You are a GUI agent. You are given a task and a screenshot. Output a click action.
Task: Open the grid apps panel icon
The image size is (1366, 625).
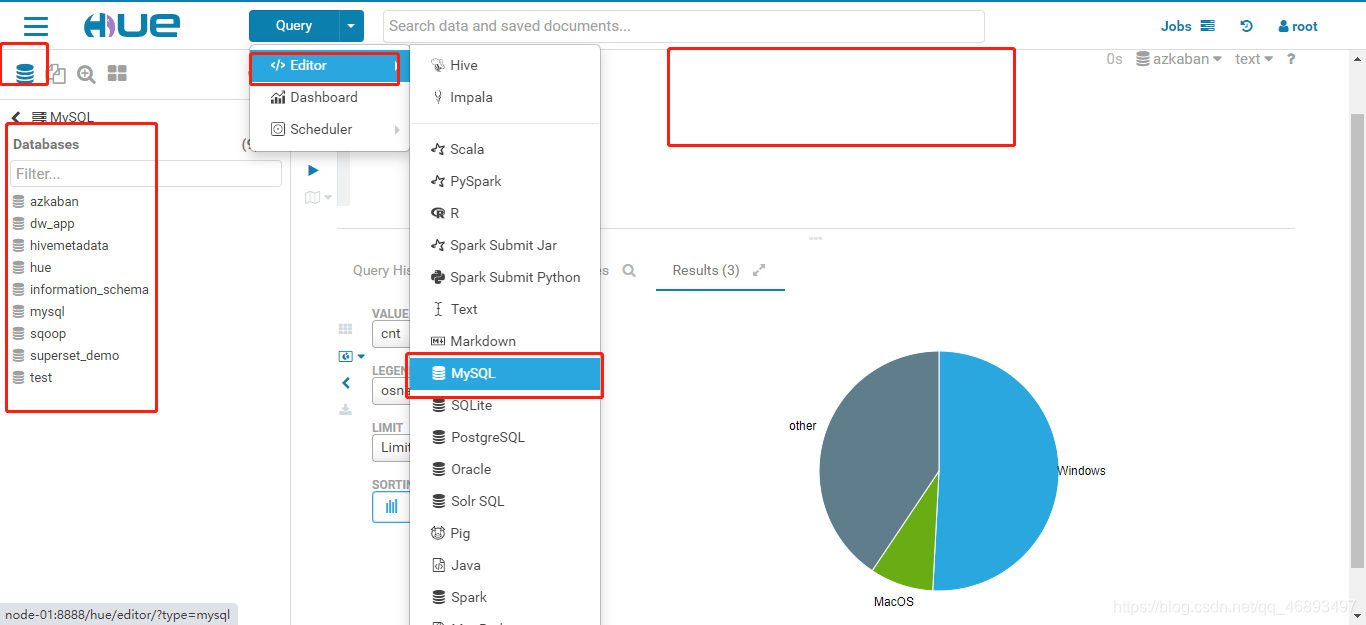pos(117,74)
